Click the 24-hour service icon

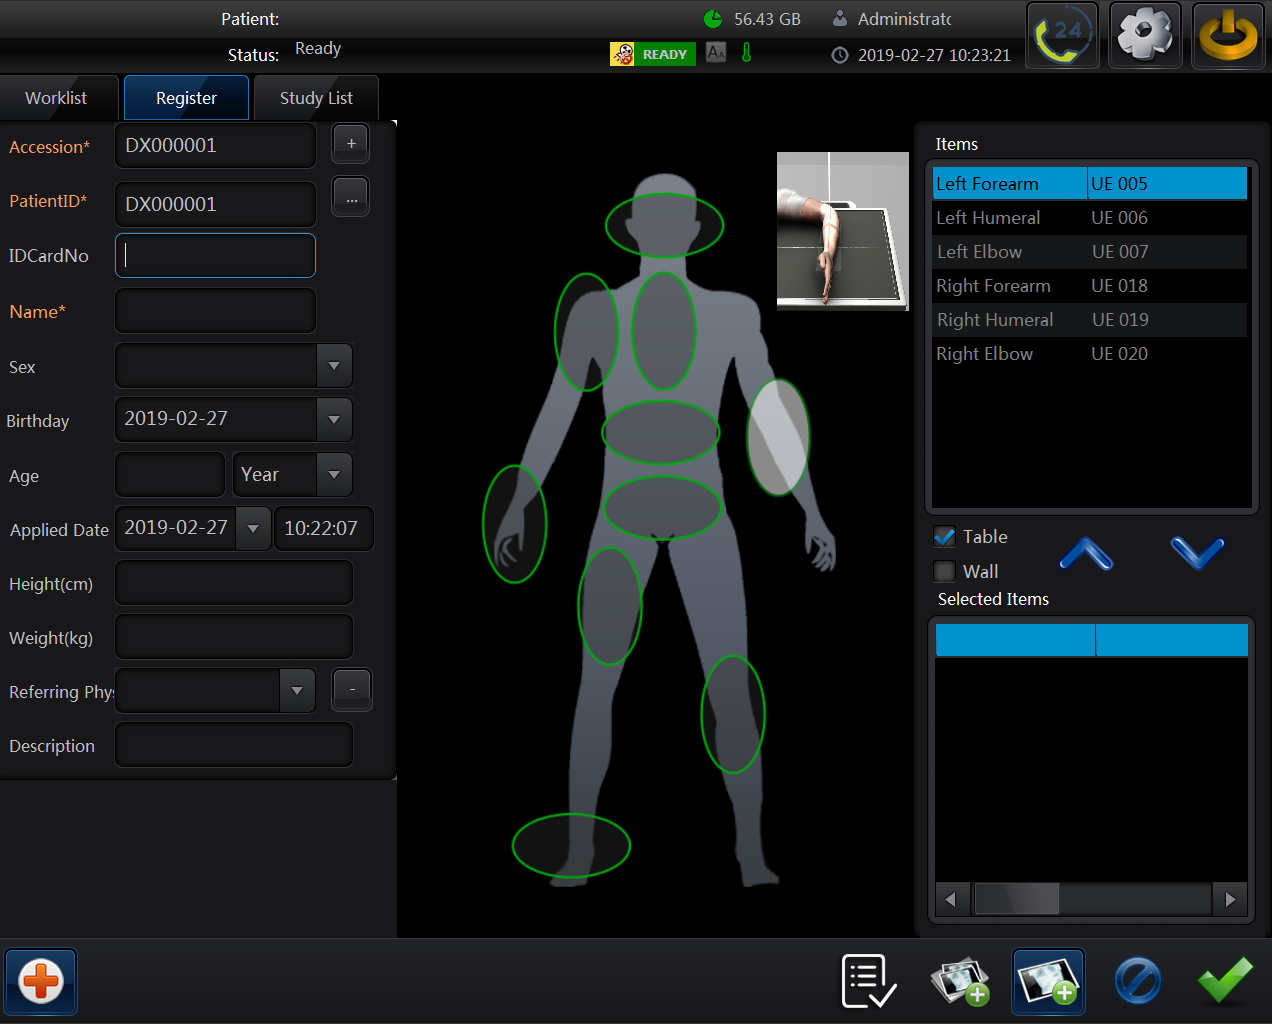[x=1062, y=35]
